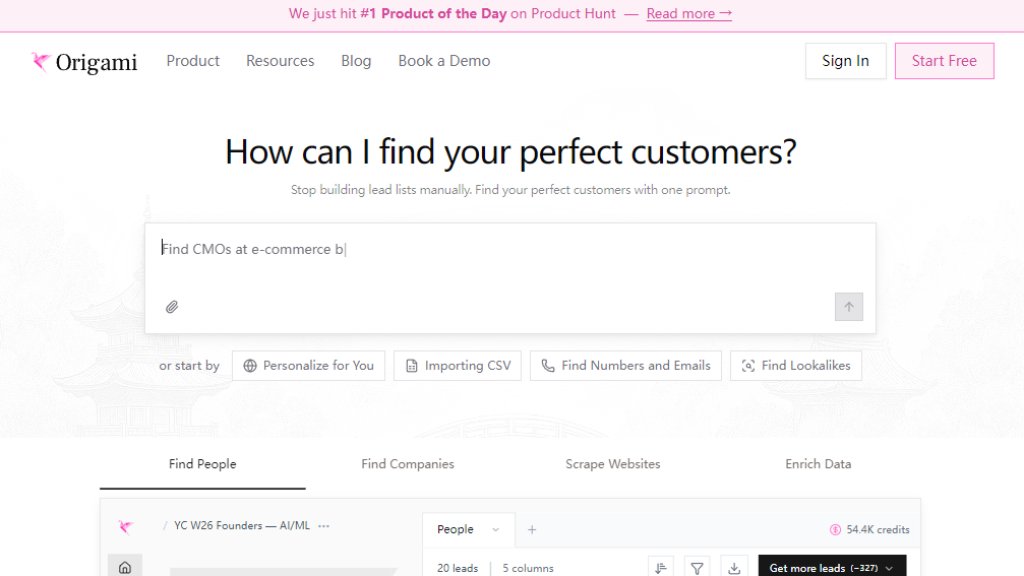Open the Product menu
The image size is (1024, 576).
[193, 61]
